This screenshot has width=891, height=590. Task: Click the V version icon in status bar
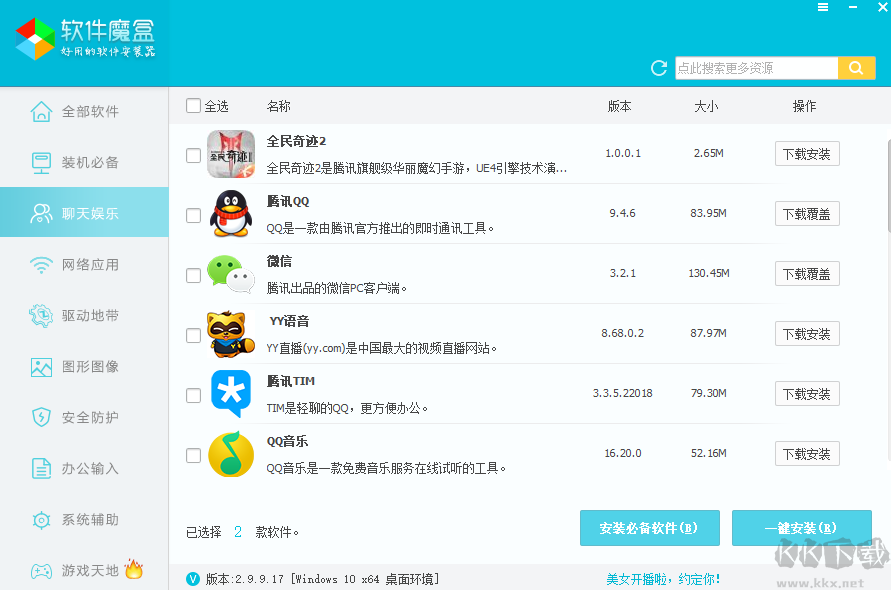193,579
